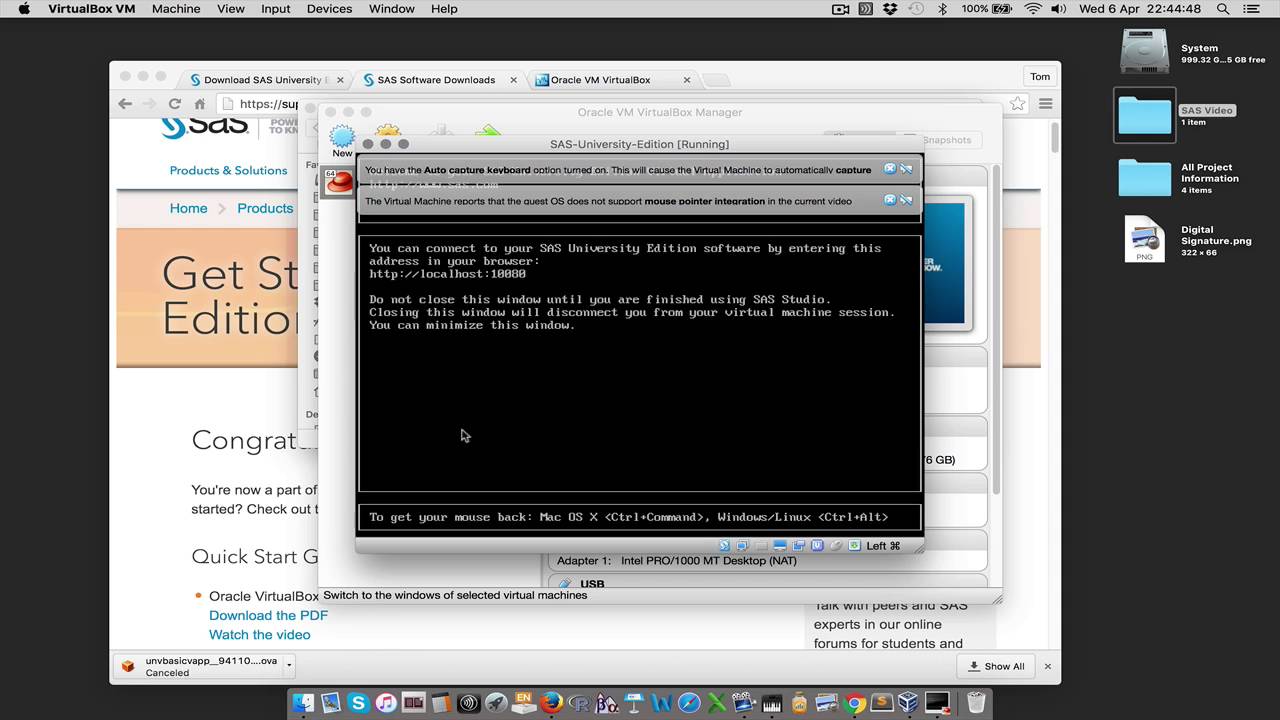Screen dimensions: 1280x720
Task: Open the Window menu
Action: (x=392, y=9)
